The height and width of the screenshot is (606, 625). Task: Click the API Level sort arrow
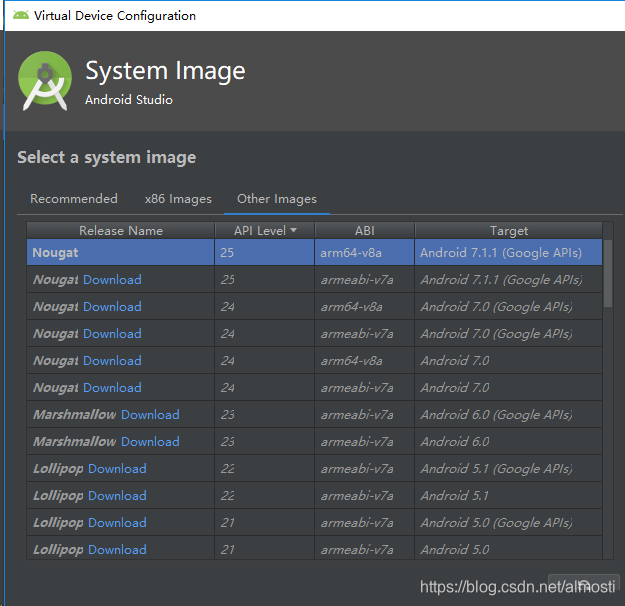click(x=294, y=230)
